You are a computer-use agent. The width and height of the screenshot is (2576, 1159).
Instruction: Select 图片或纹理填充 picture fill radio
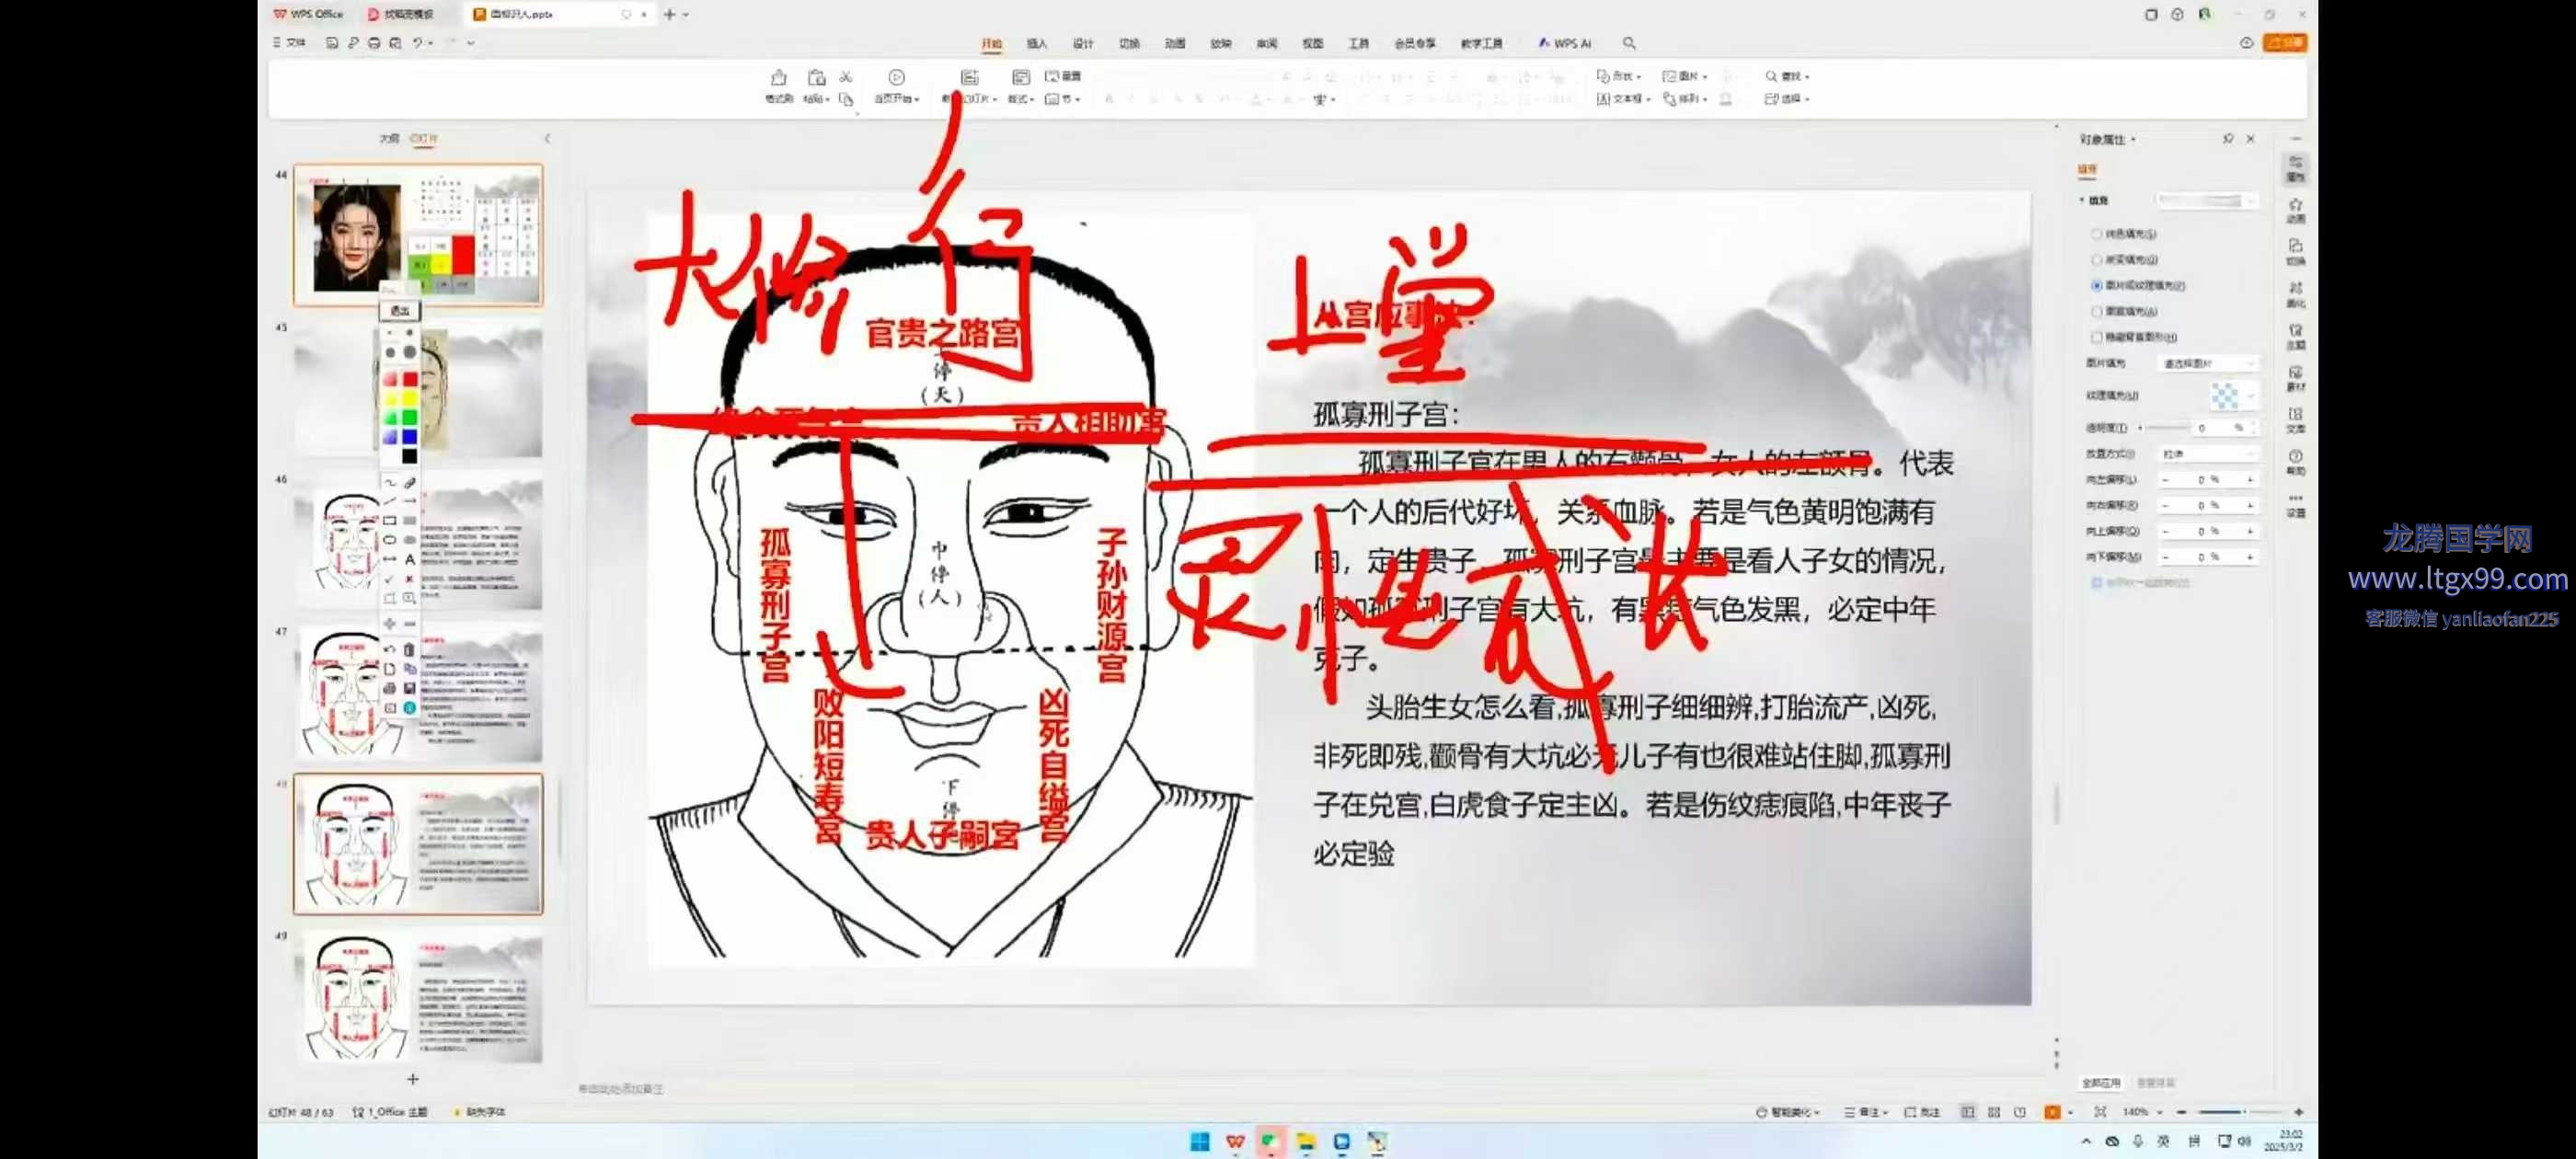(2097, 286)
